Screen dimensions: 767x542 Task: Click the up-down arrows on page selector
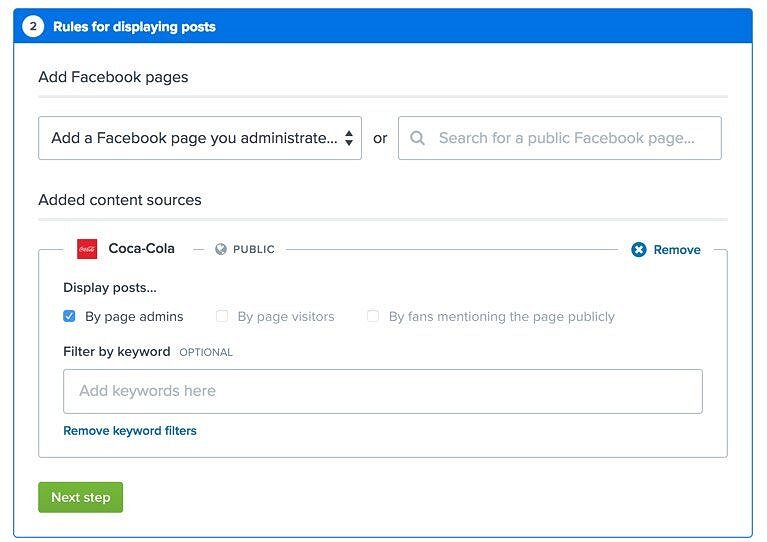[349, 138]
